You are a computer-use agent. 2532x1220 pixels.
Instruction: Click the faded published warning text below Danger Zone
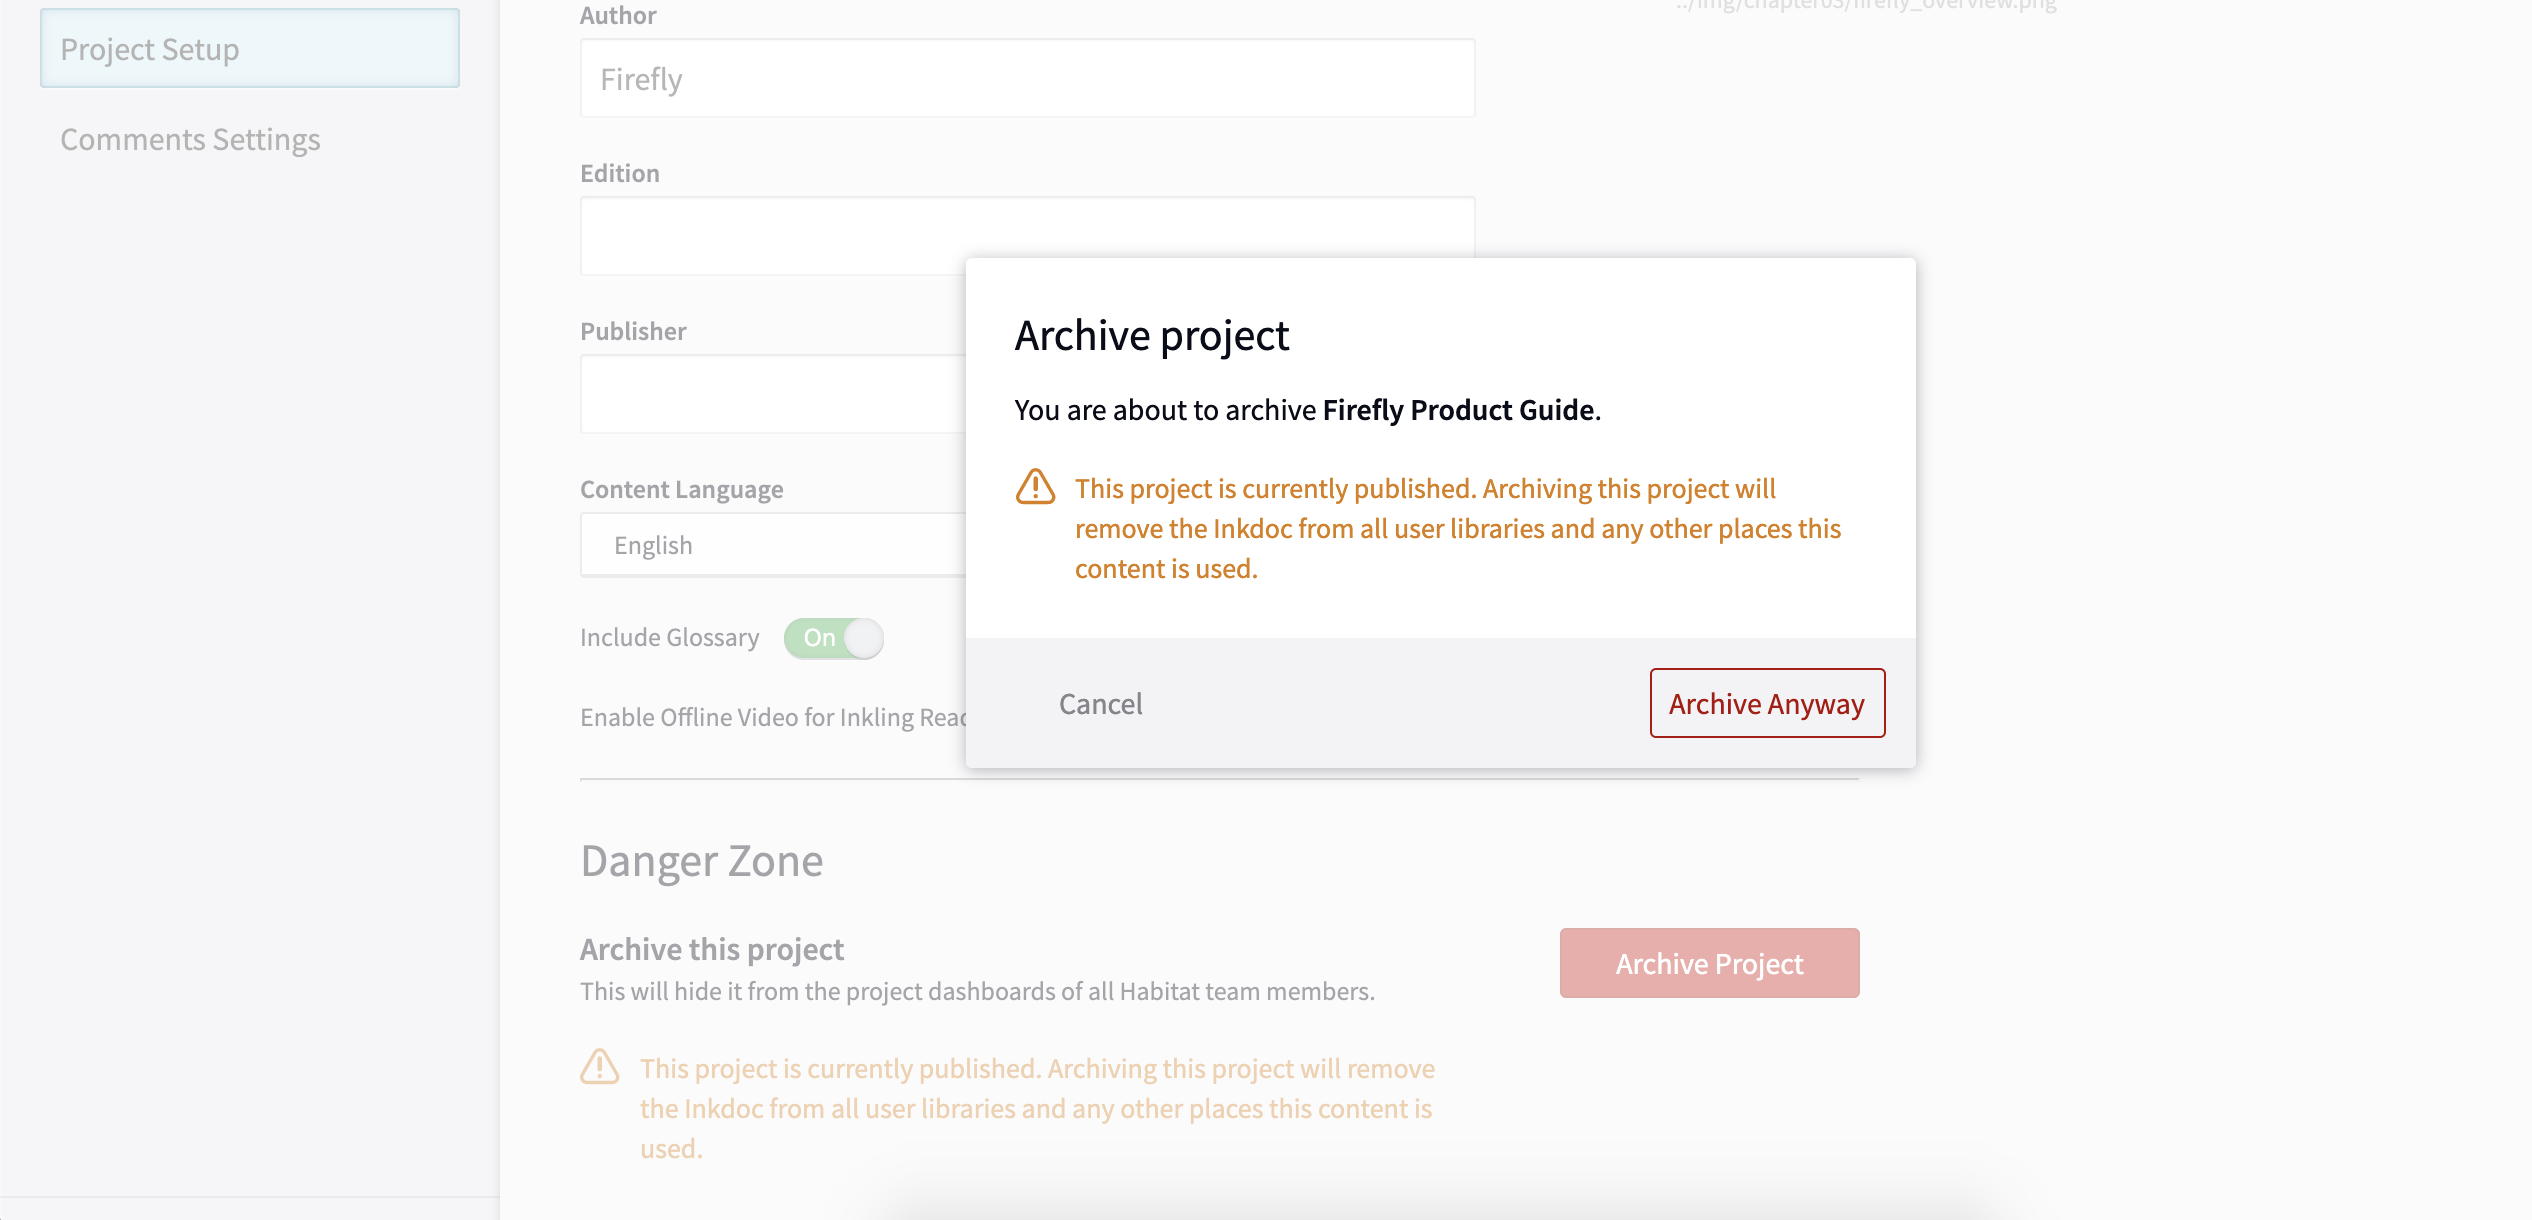pos(1037,1108)
